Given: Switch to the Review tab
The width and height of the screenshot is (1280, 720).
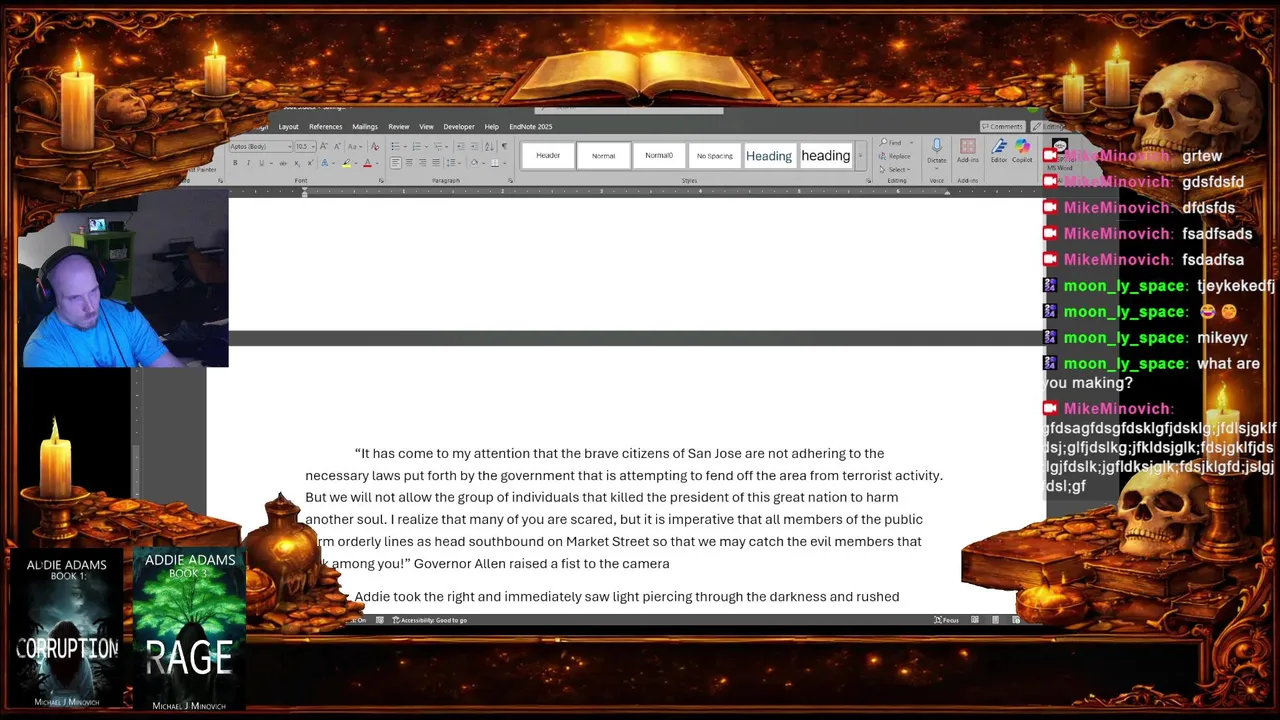Looking at the screenshot, I should pyautogui.click(x=398, y=127).
